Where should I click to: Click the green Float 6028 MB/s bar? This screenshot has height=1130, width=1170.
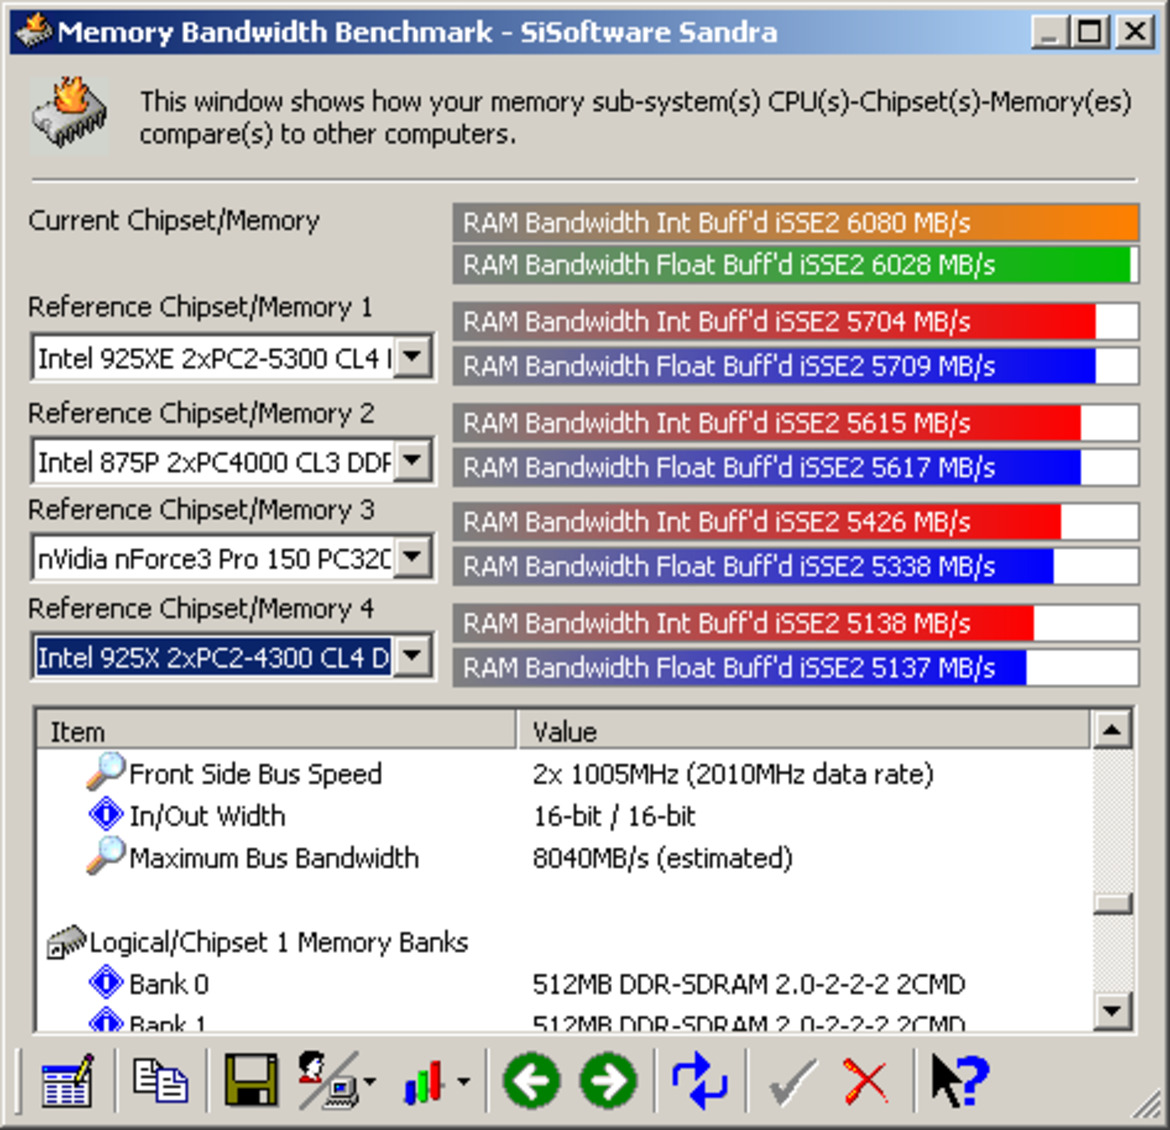pyautogui.click(x=795, y=265)
